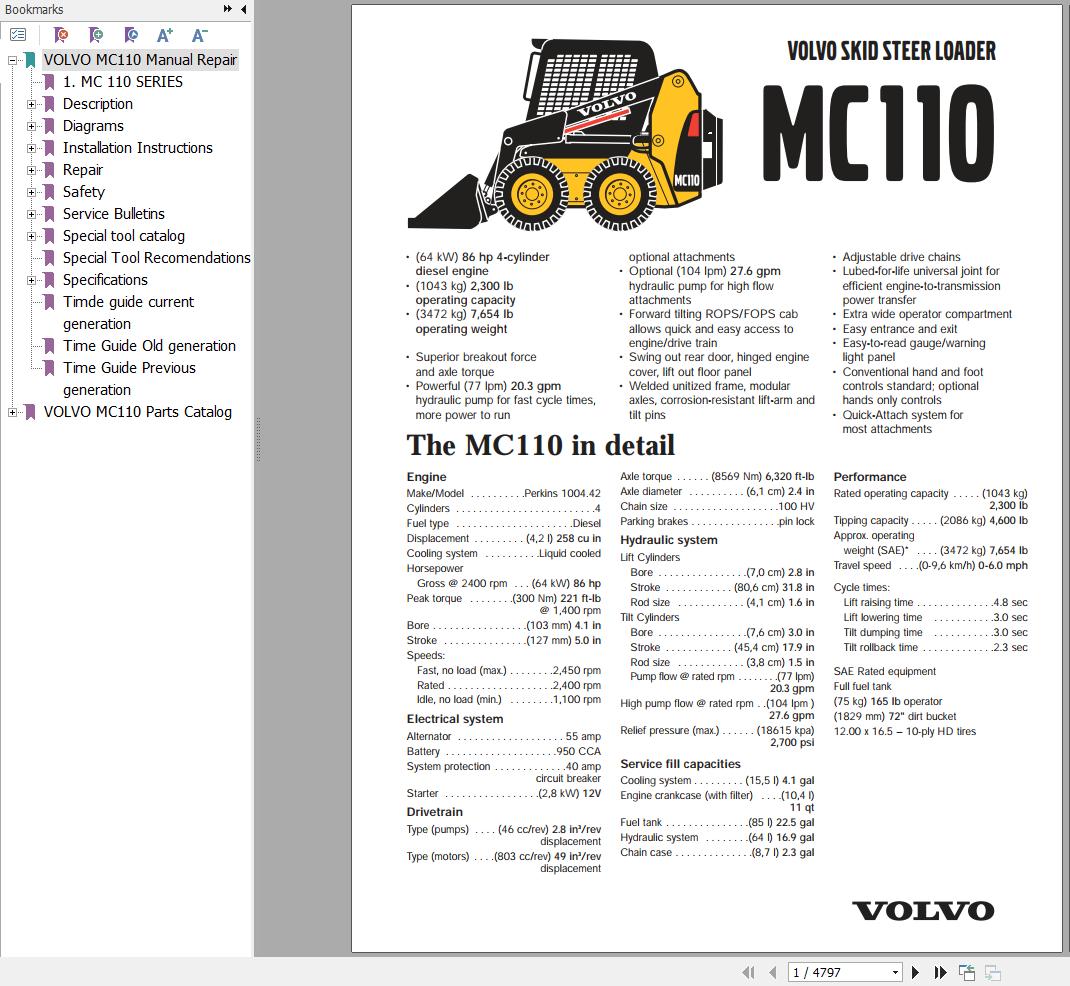Image resolution: width=1070 pixels, height=986 pixels.
Task: Click the 'Engine' section heading
Action: 426,476
